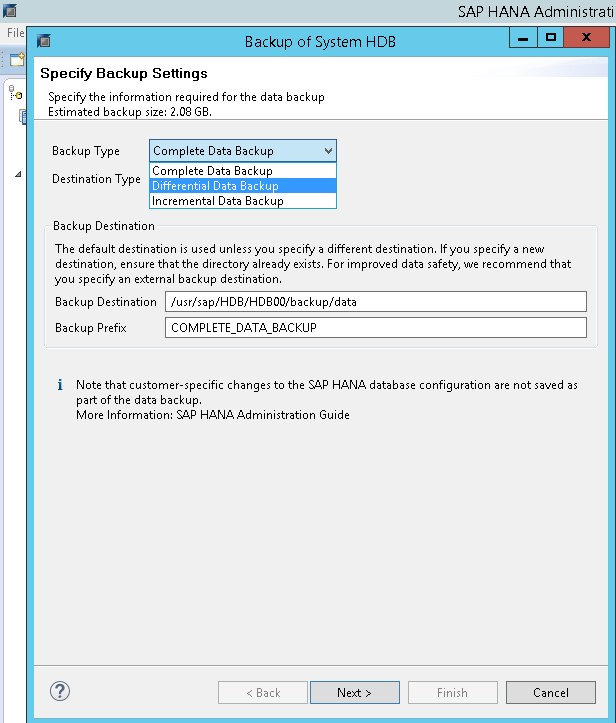The width and height of the screenshot is (616, 723).
Task: Maximize the Backup of System HDB dialog
Action: click(x=551, y=38)
